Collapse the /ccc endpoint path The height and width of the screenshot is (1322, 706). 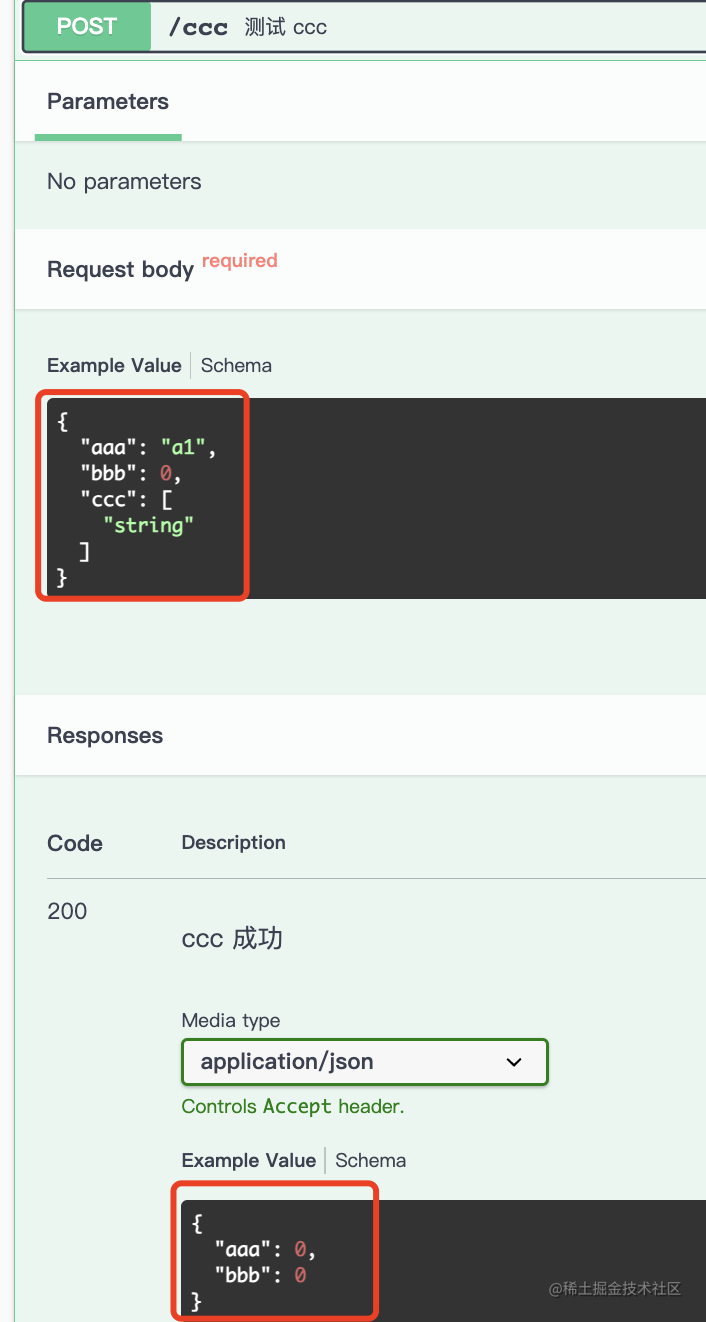[x=198, y=27]
